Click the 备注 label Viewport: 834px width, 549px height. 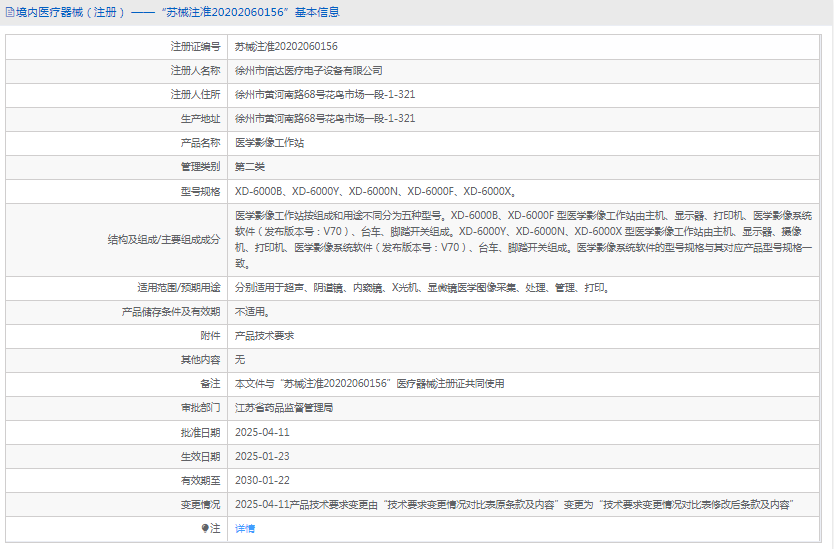pos(210,384)
